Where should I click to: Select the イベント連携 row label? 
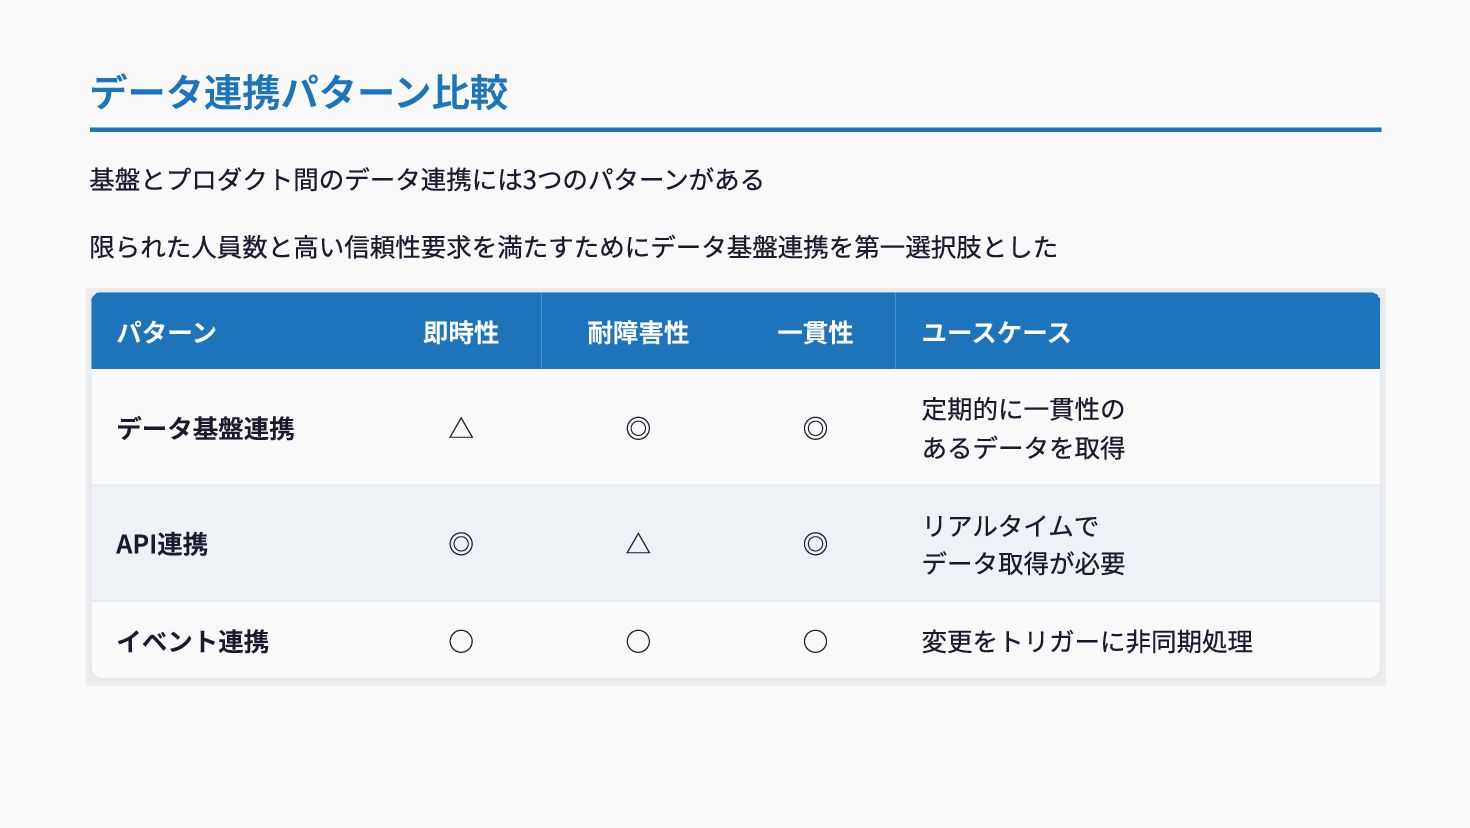[x=193, y=641]
